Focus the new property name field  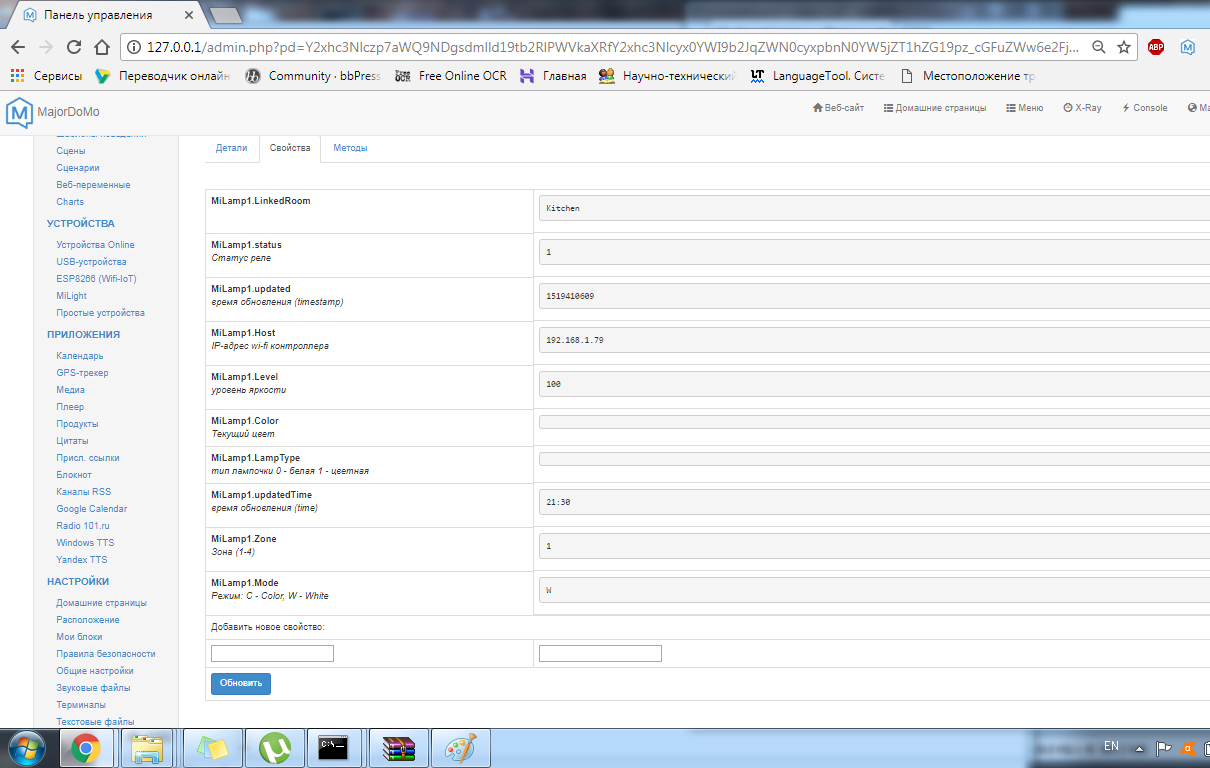pyautogui.click(x=272, y=653)
